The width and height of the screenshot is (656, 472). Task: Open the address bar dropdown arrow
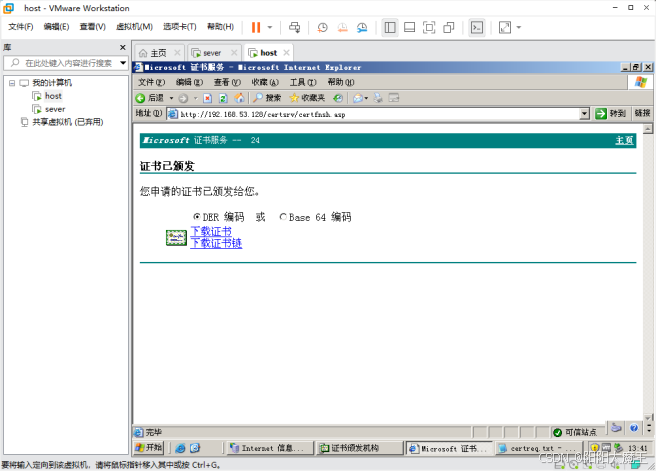584,114
